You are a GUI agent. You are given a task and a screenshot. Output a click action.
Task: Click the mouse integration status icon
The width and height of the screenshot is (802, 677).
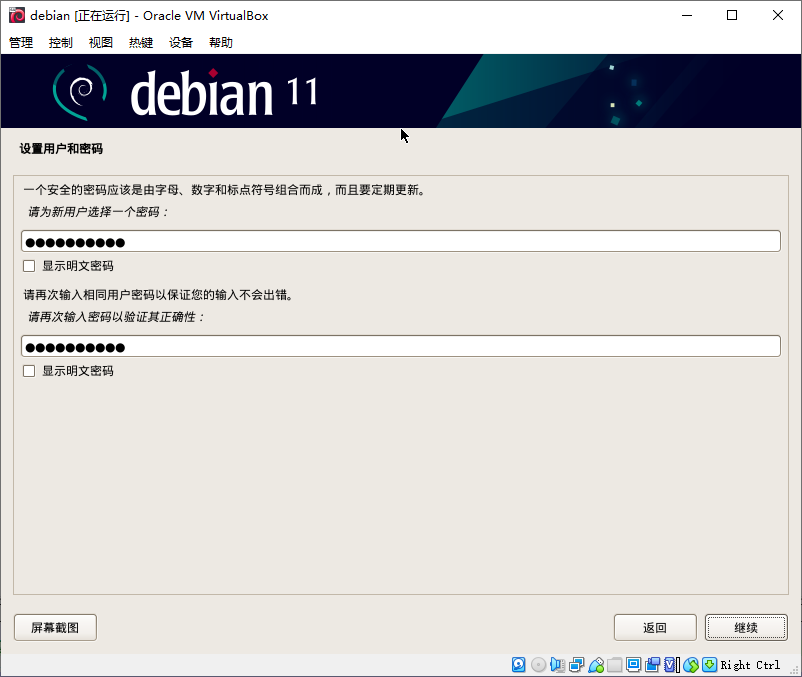(x=690, y=664)
